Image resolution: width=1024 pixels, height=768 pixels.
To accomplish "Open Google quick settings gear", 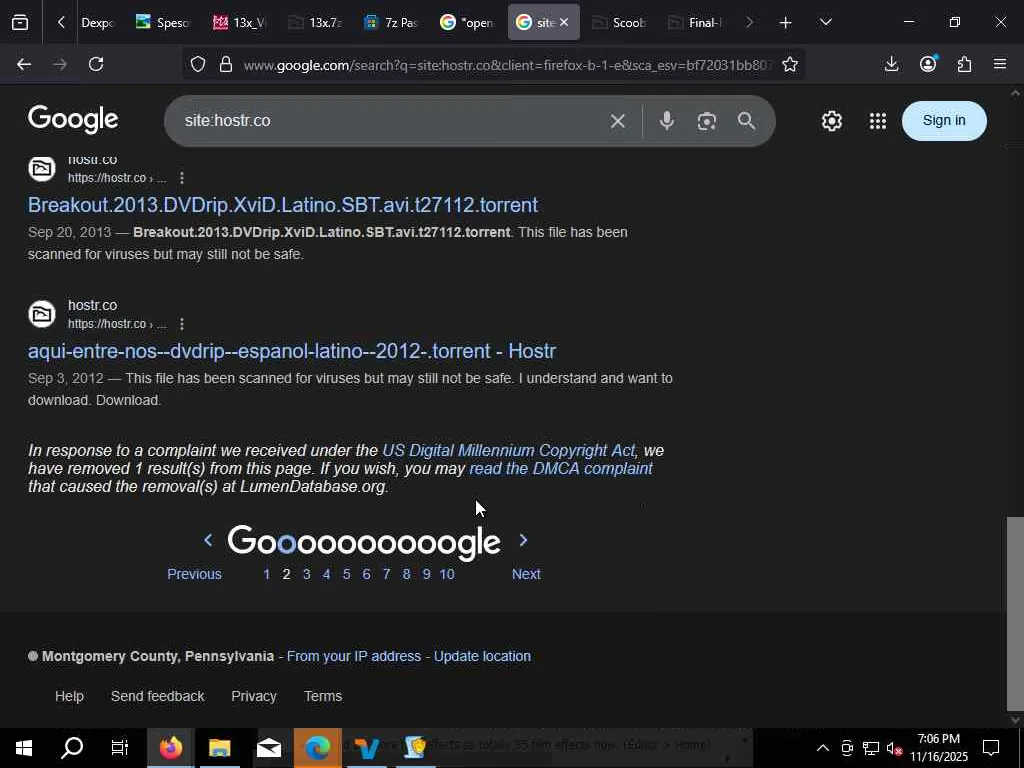I will [831, 121].
